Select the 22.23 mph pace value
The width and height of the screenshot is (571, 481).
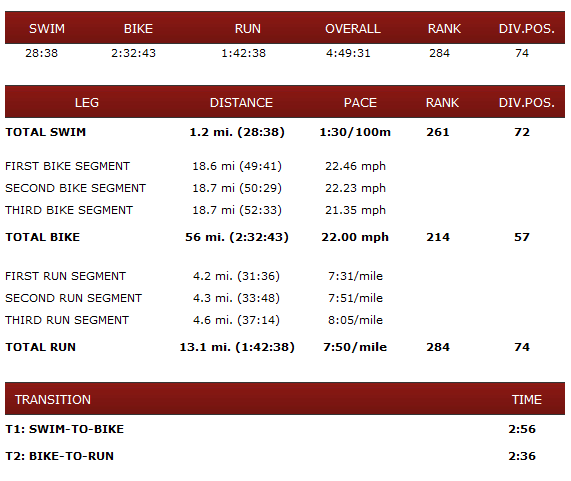pos(355,188)
